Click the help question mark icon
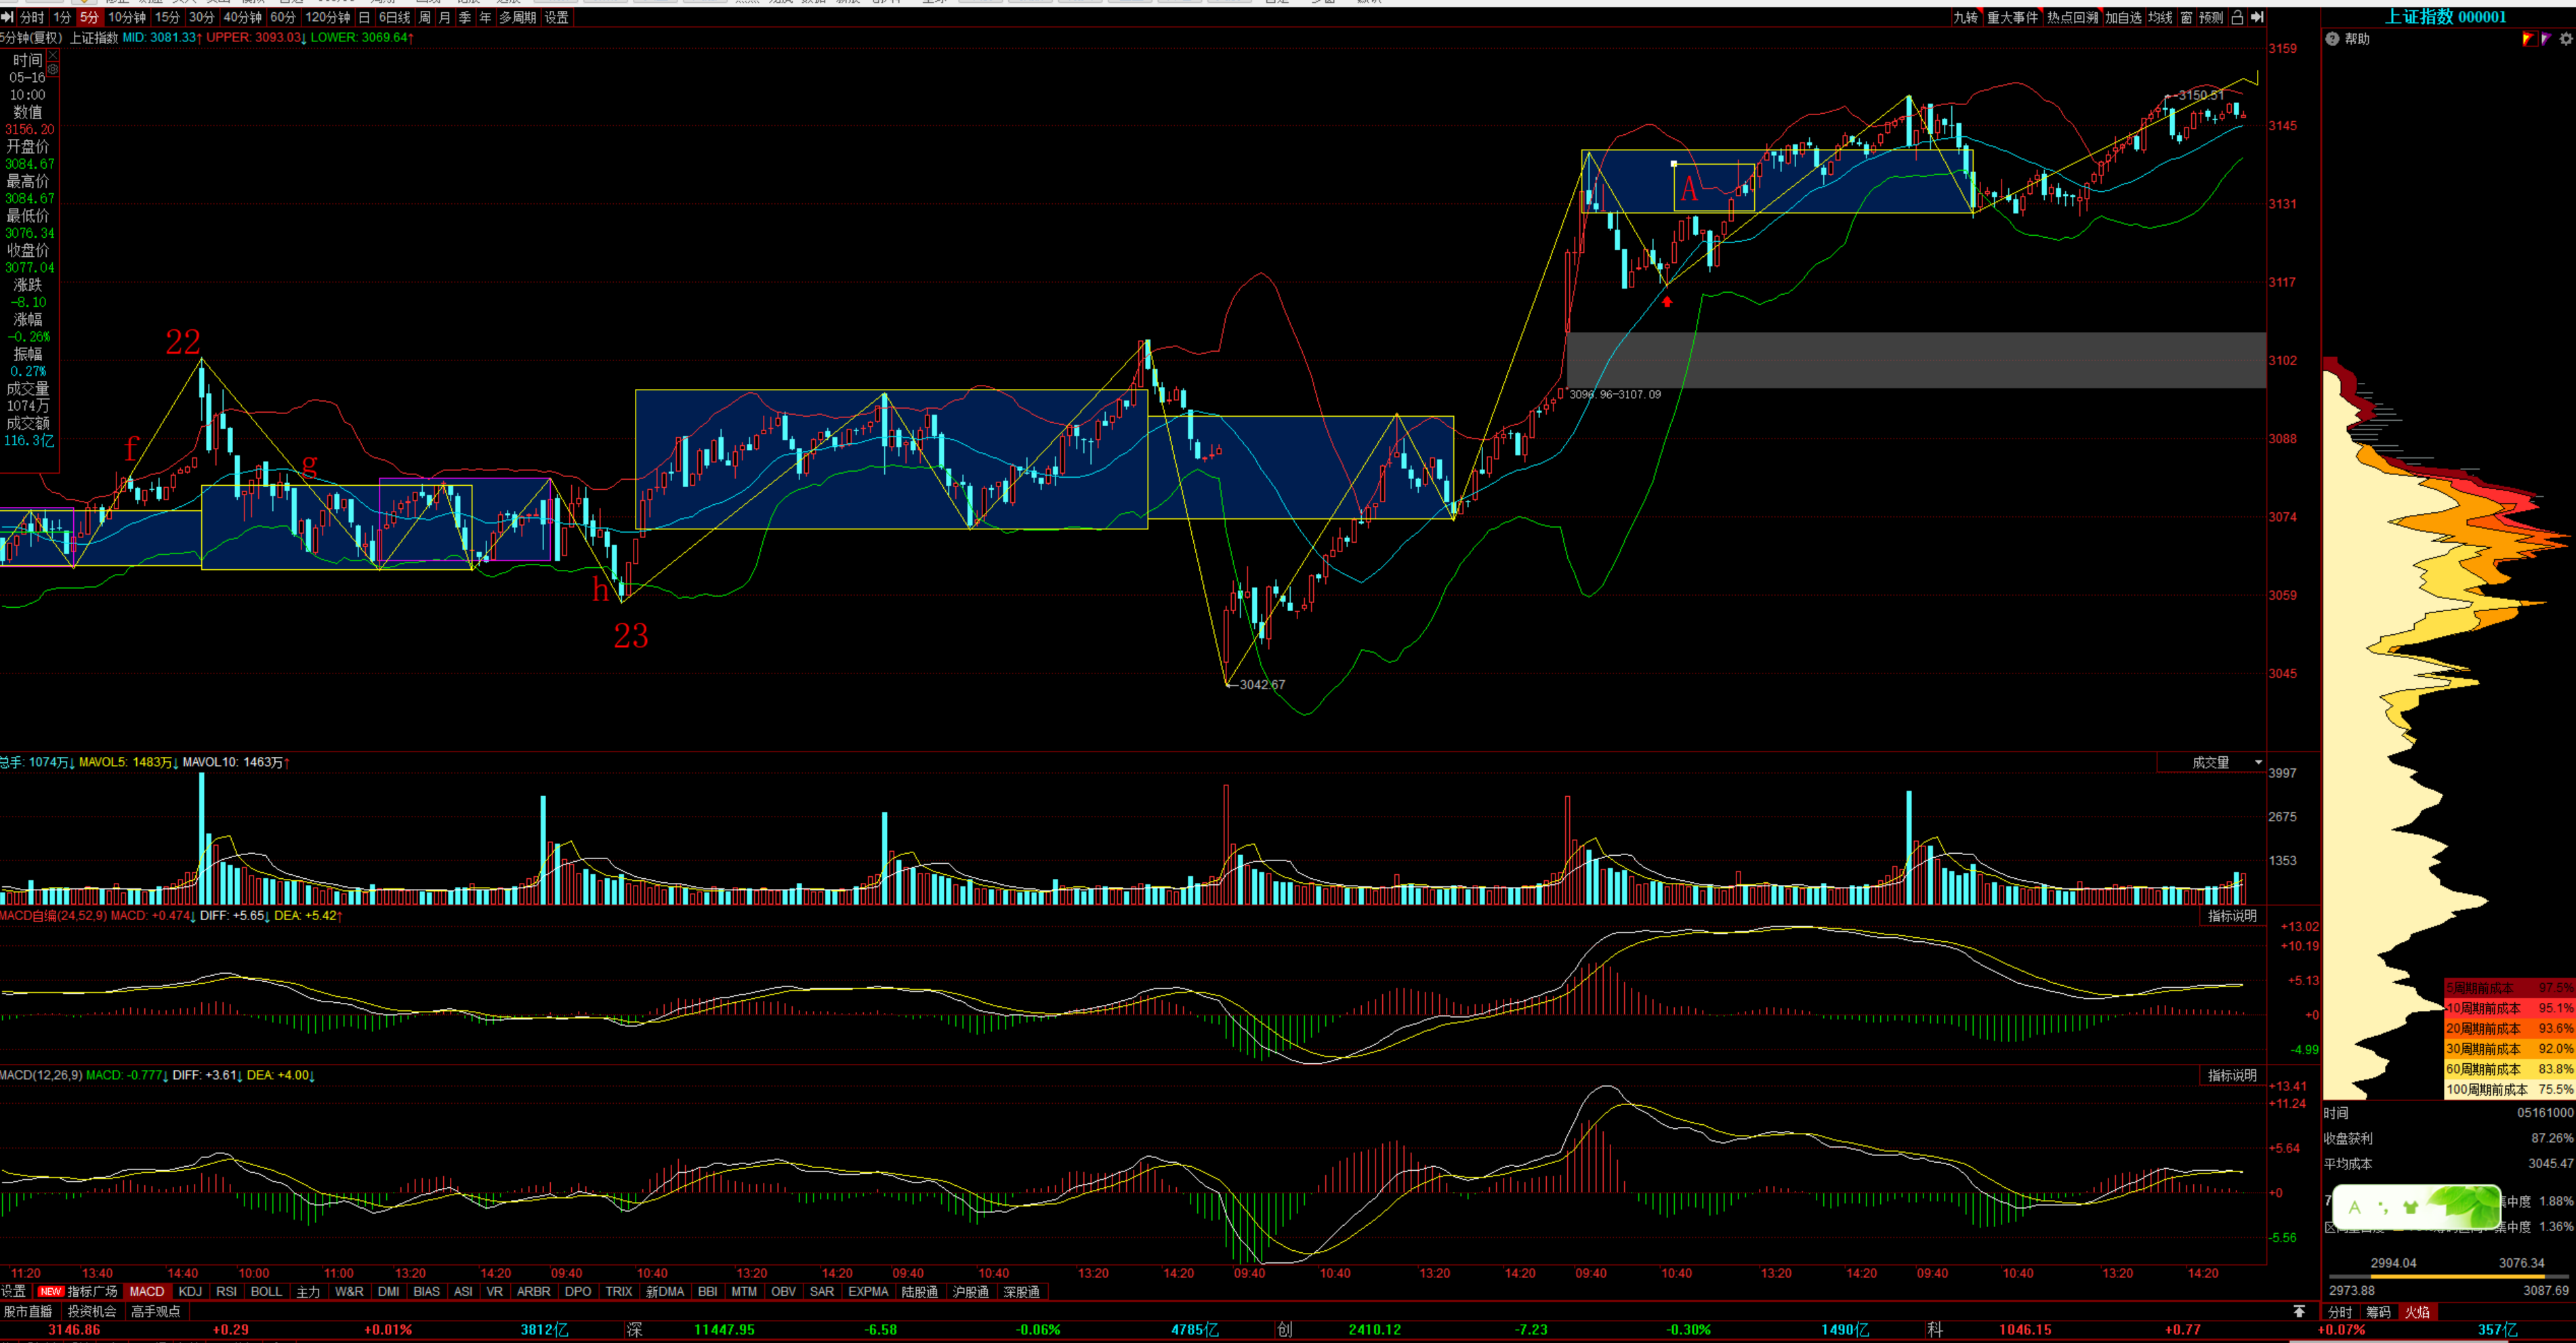The width and height of the screenshot is (2576, 1343). click(2332, 39)
